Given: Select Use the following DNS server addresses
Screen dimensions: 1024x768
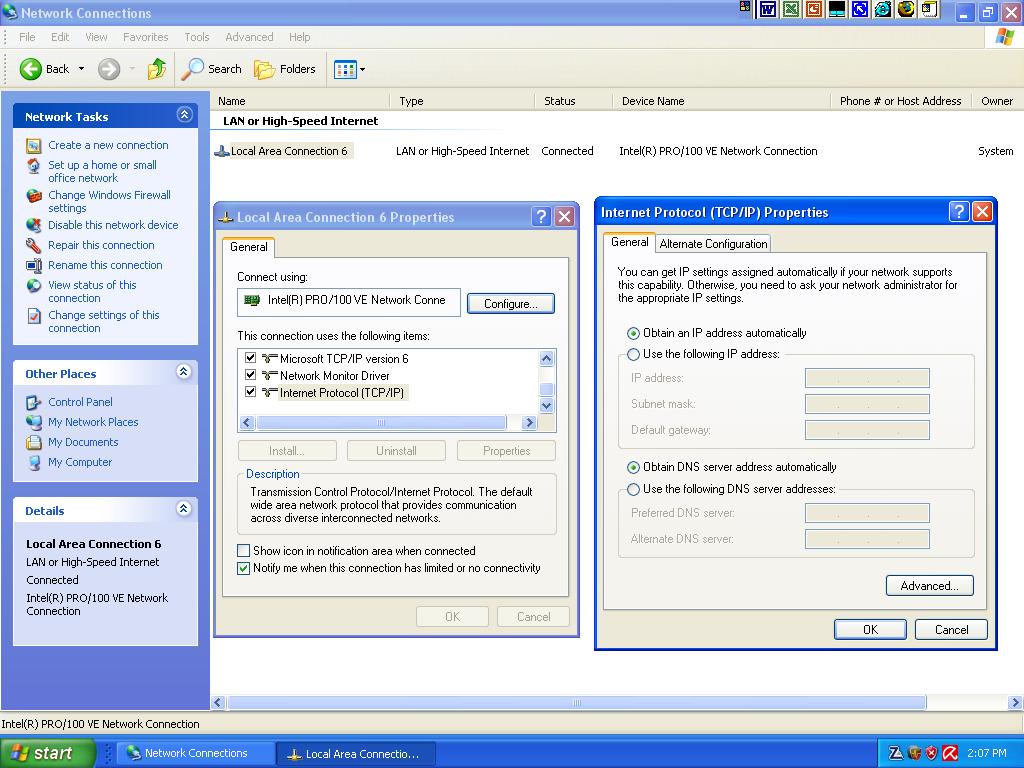Looking at the screenshot, I should tap(633, 489).
